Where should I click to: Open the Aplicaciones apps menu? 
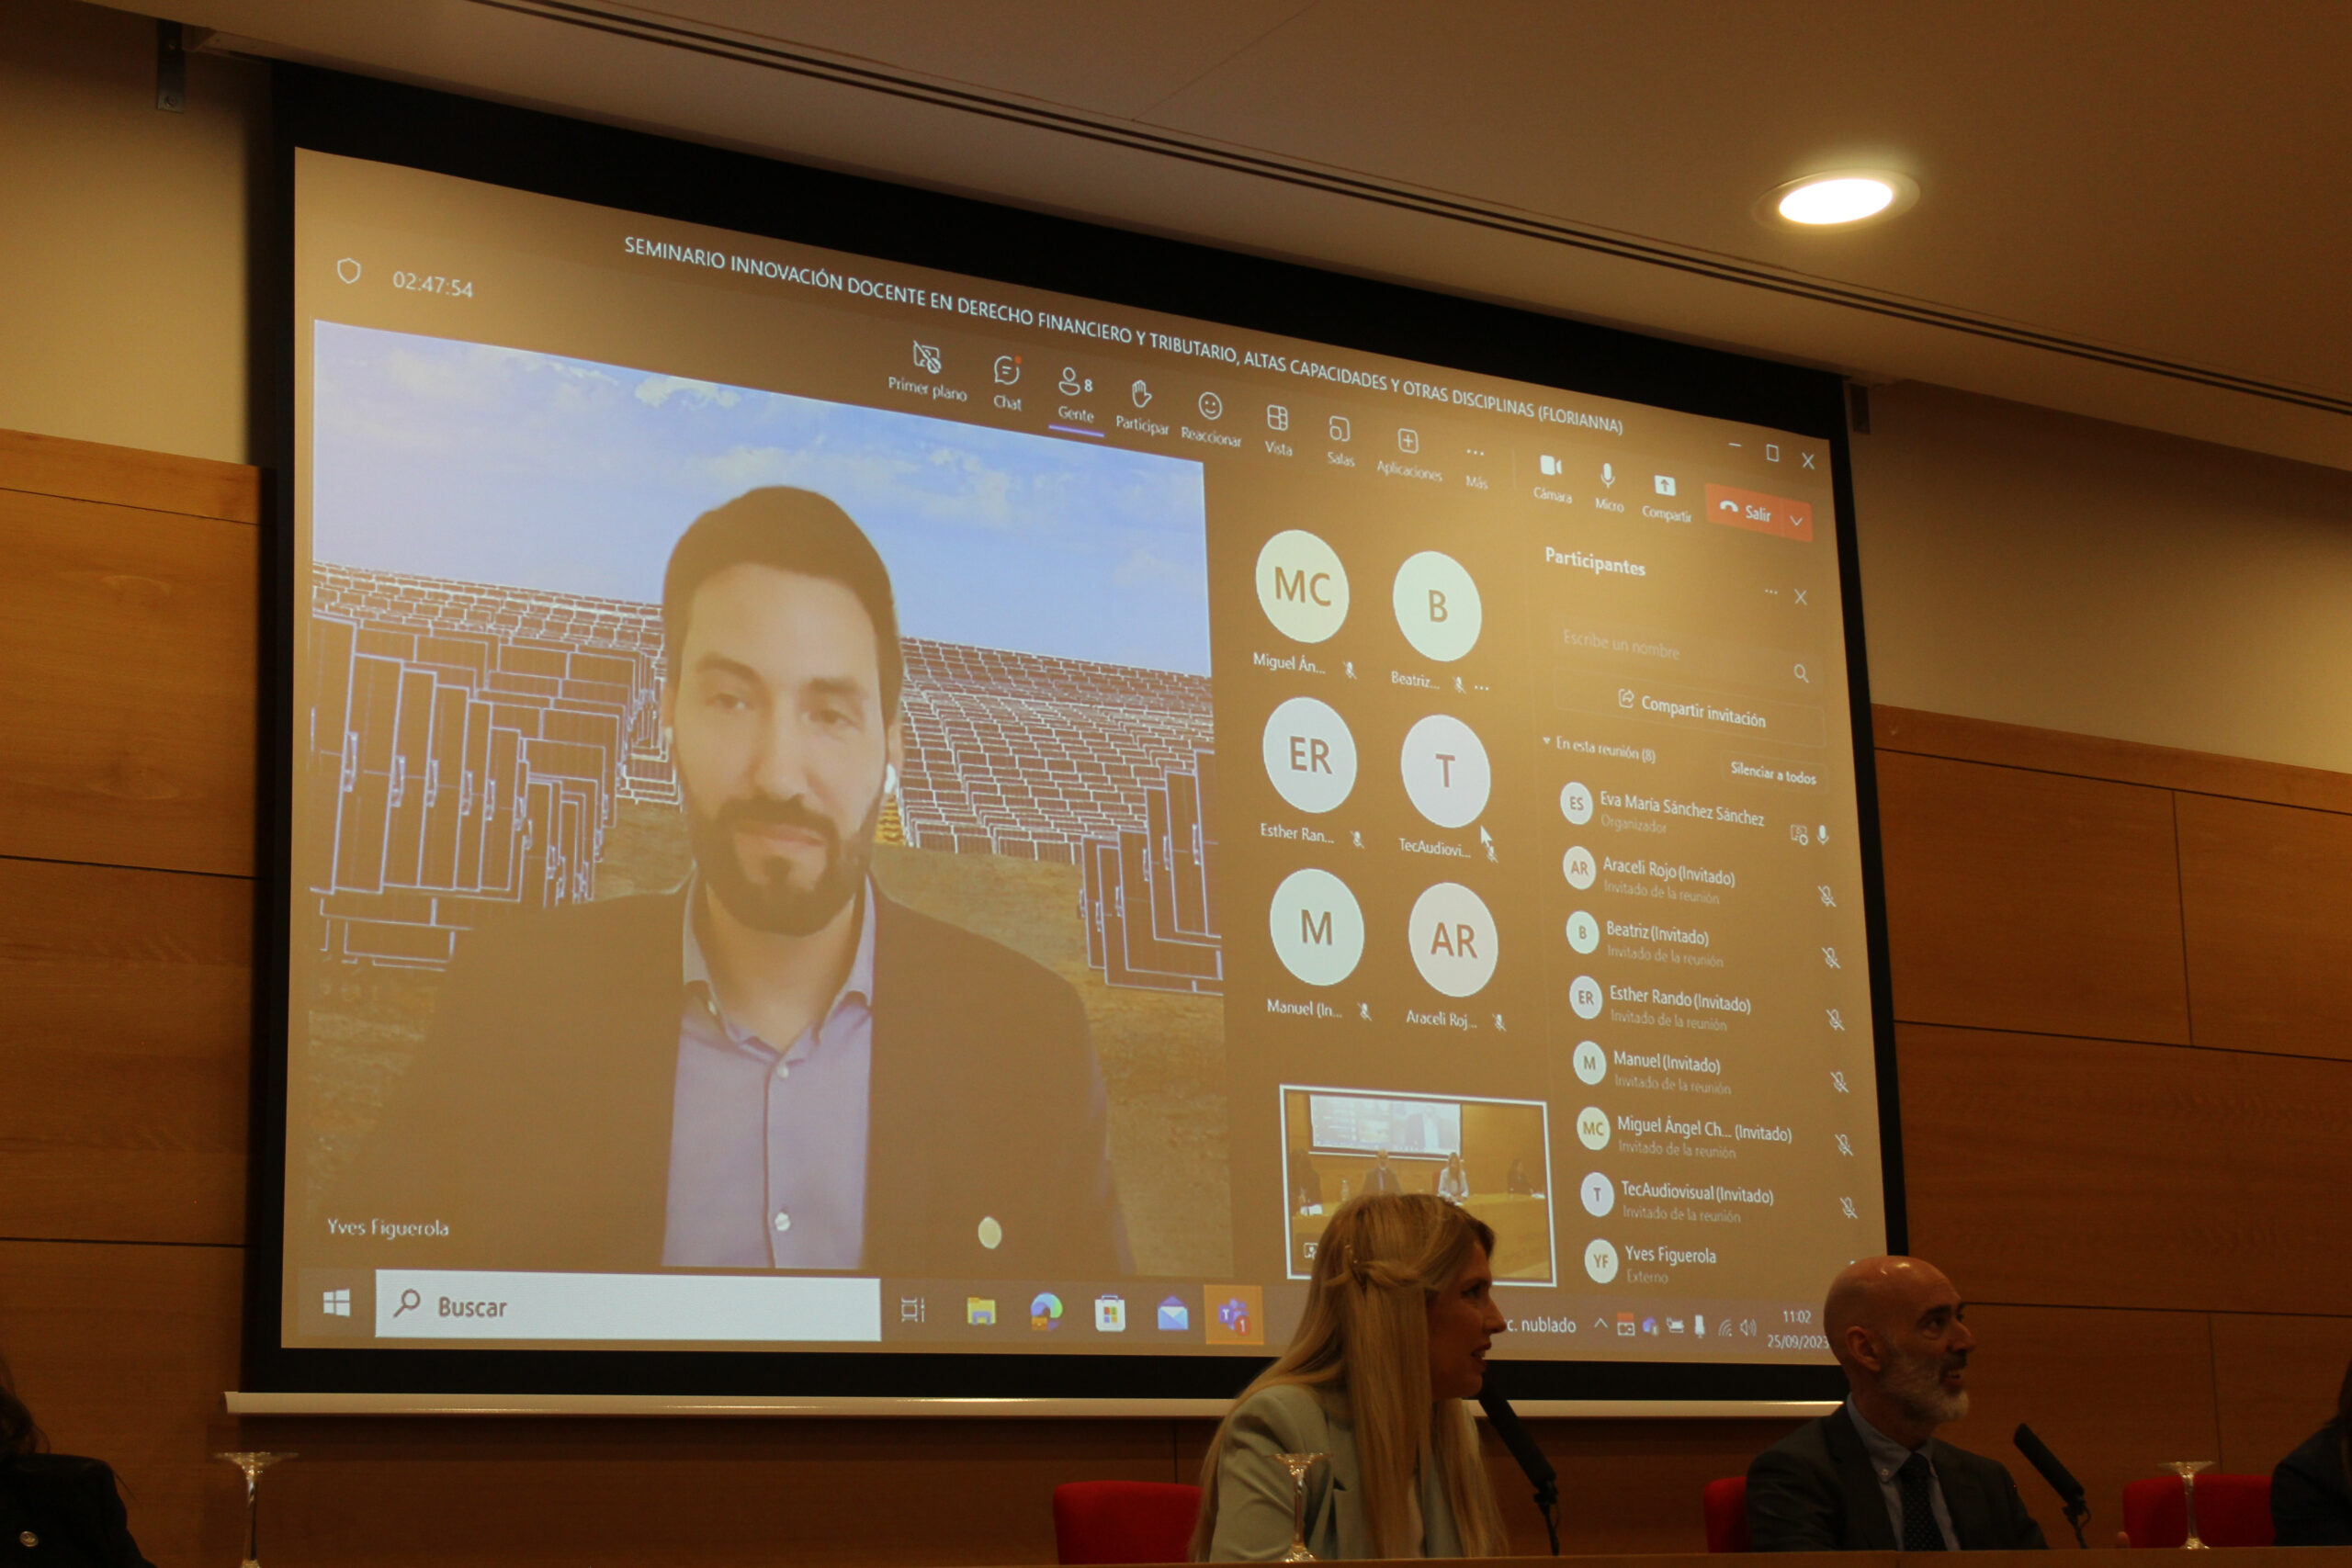click(x=1409, y=454)
